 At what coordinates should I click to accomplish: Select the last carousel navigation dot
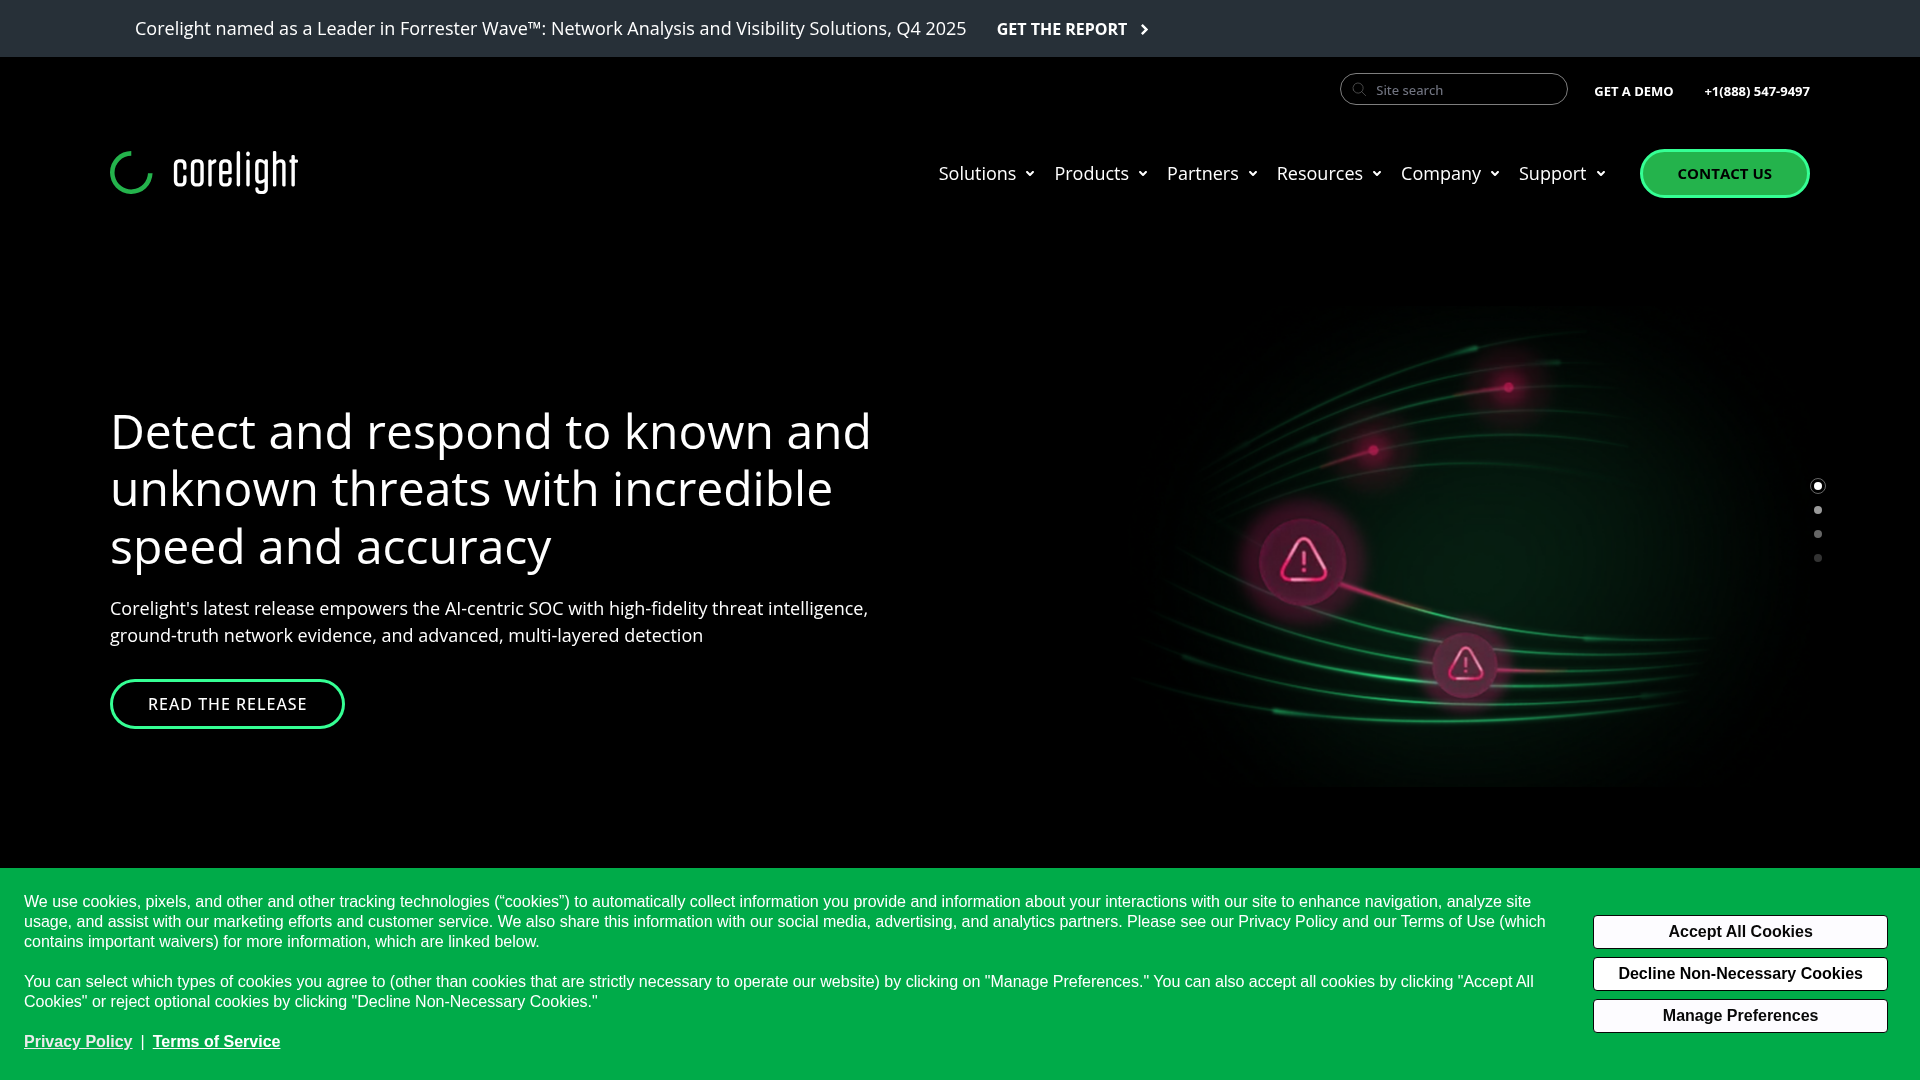coord(1819,558)
